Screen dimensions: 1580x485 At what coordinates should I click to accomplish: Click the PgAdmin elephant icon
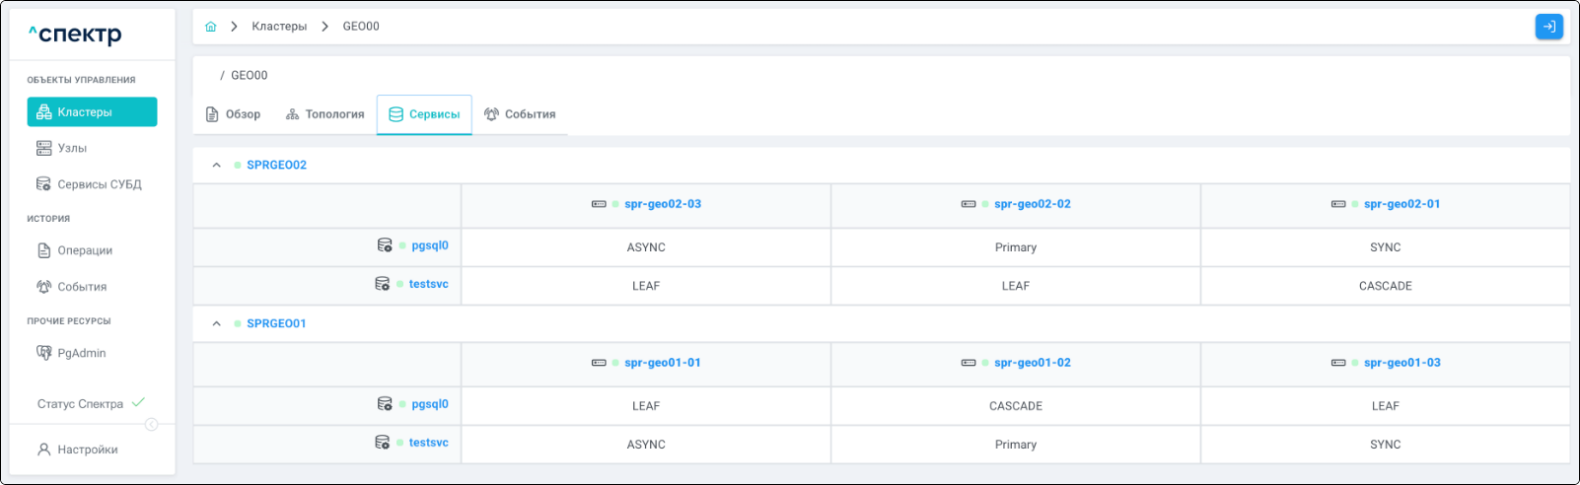point(44,353)
